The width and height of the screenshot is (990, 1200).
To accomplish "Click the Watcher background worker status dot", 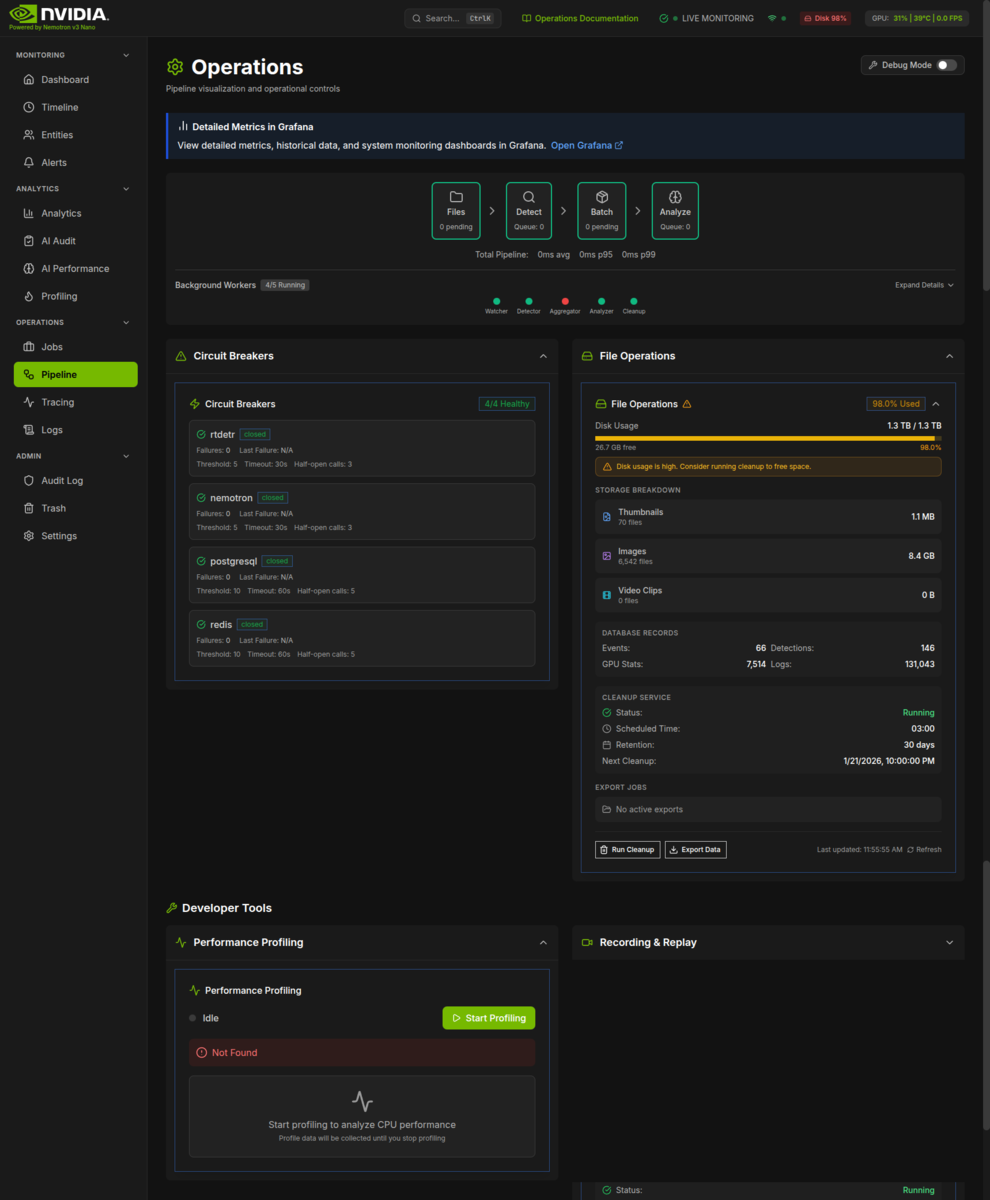I will [x=496, y=300].
